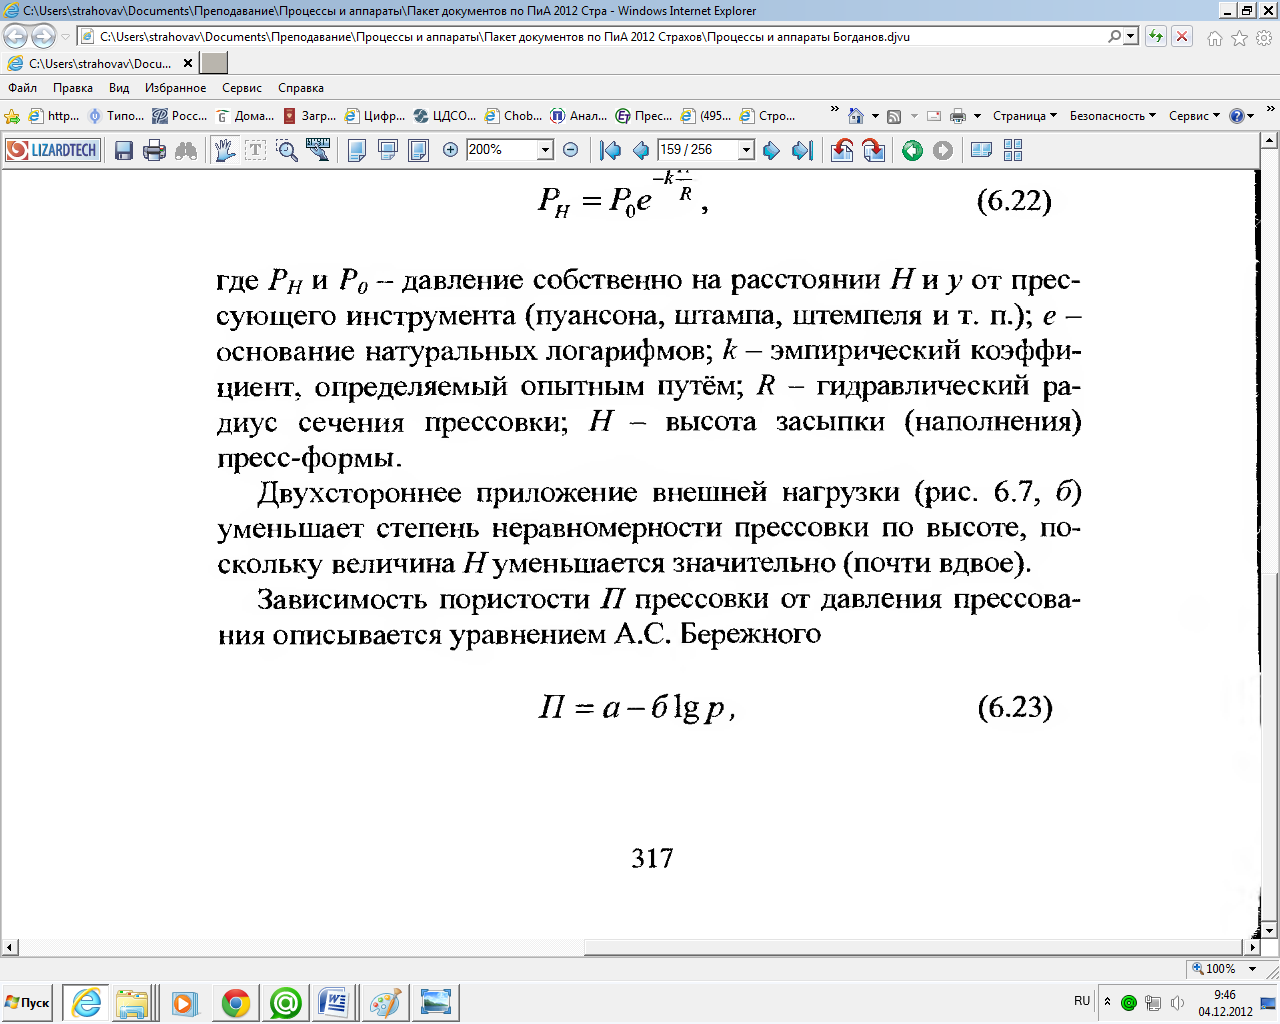Jump to the last page
The width and height of the screenshot is (1280, 1024).
pos(802,150)
